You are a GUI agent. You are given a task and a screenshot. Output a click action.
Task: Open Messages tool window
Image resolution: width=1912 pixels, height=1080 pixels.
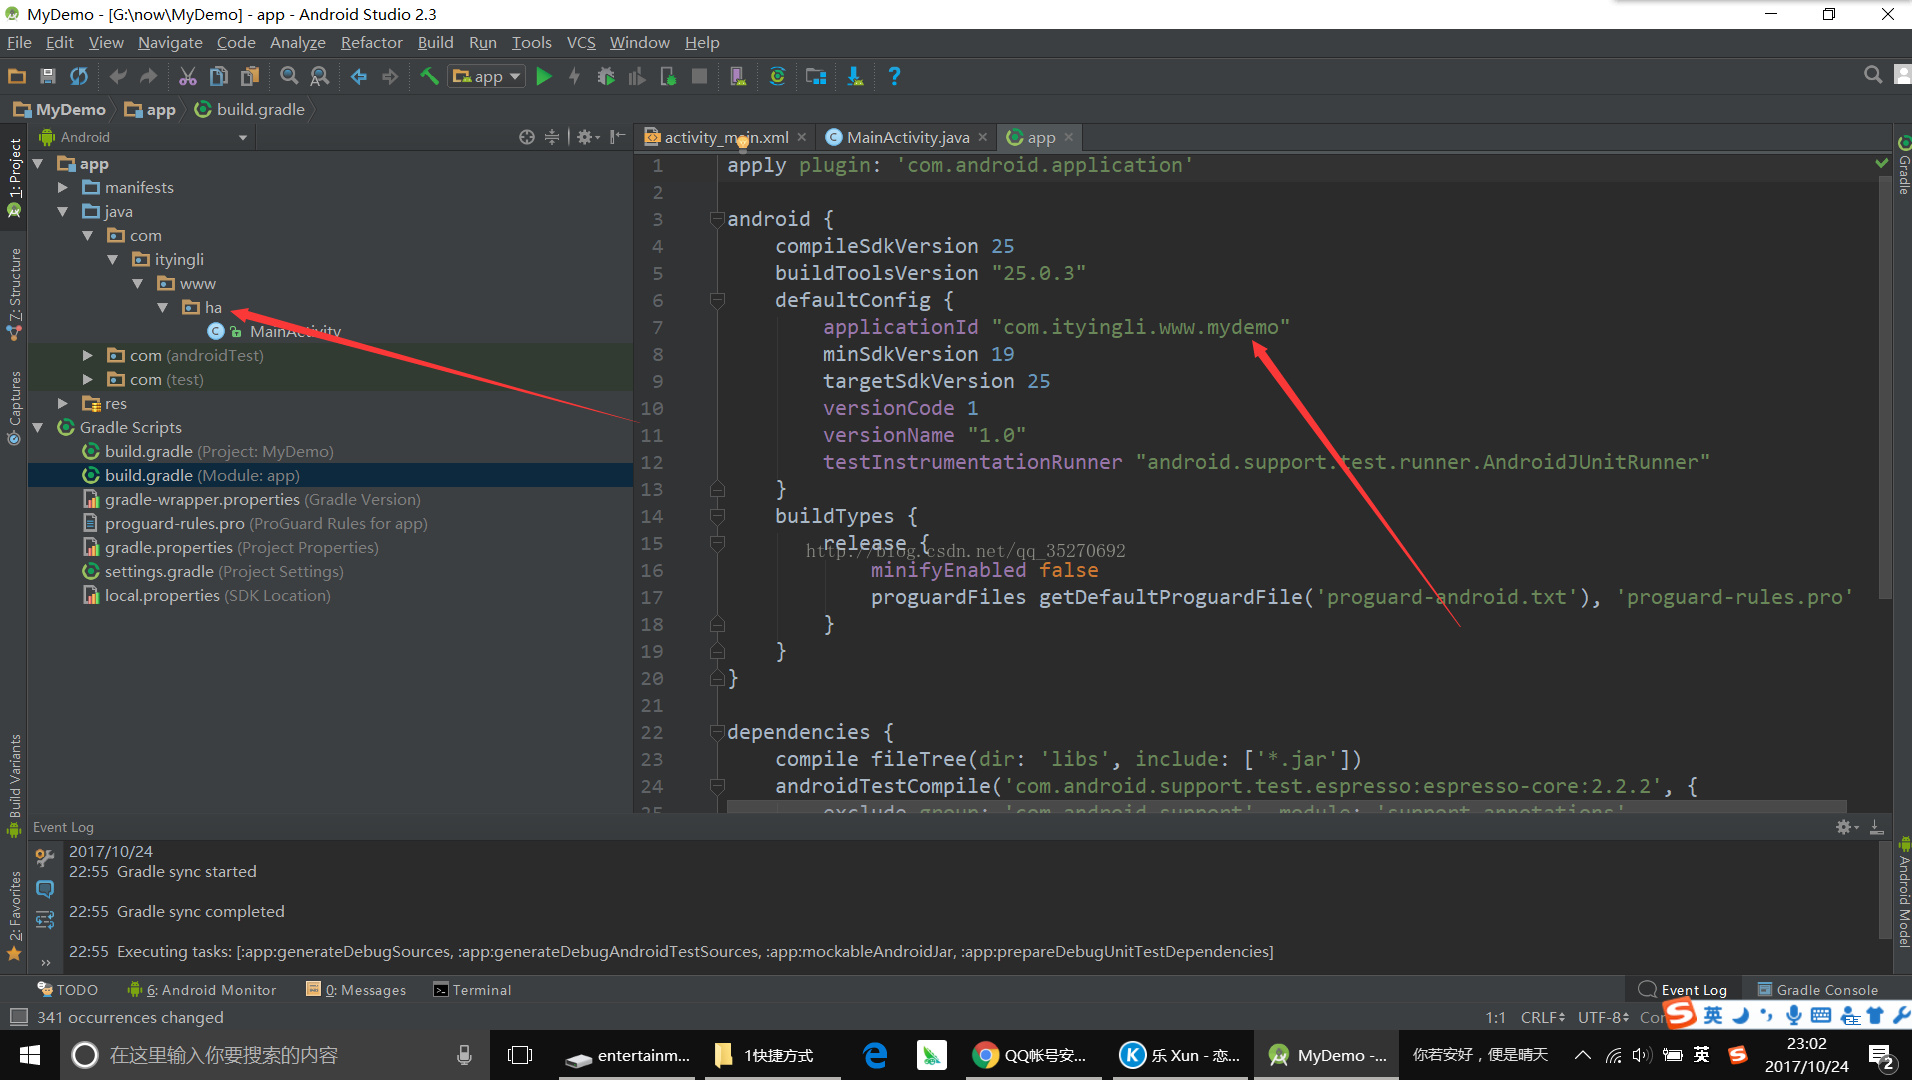tap(356, 990)
